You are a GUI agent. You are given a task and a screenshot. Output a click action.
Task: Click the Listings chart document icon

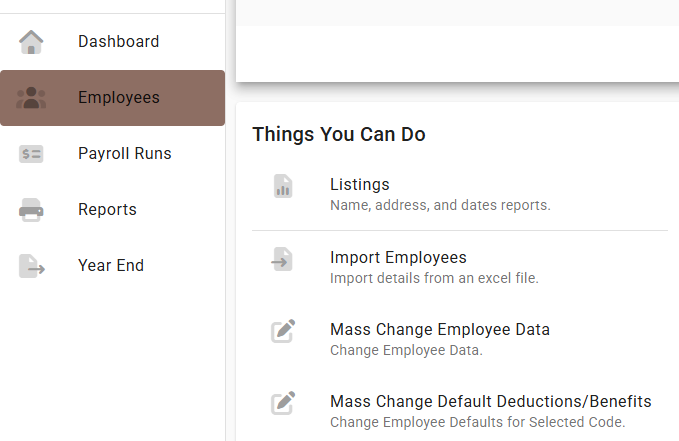[x=283, y=186]
